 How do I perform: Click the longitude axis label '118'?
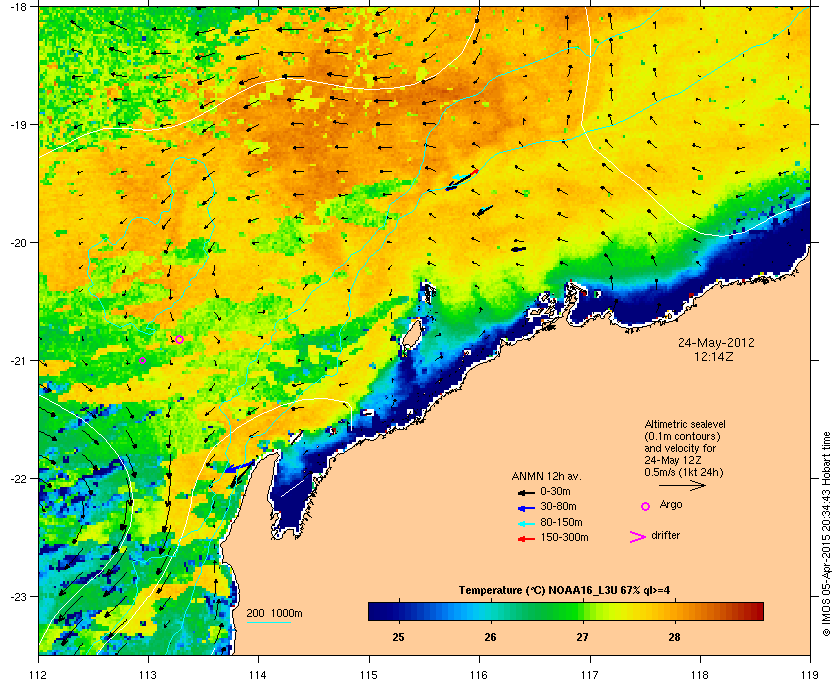click(700, 674)
